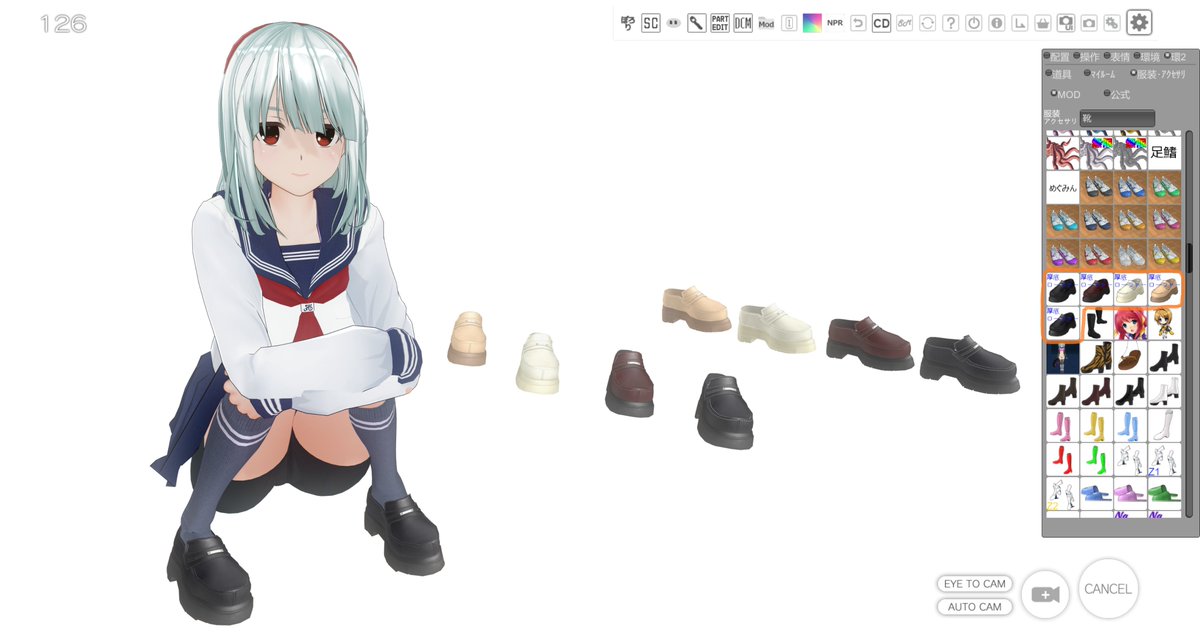Click the mask eyes icon

(674, 23)
